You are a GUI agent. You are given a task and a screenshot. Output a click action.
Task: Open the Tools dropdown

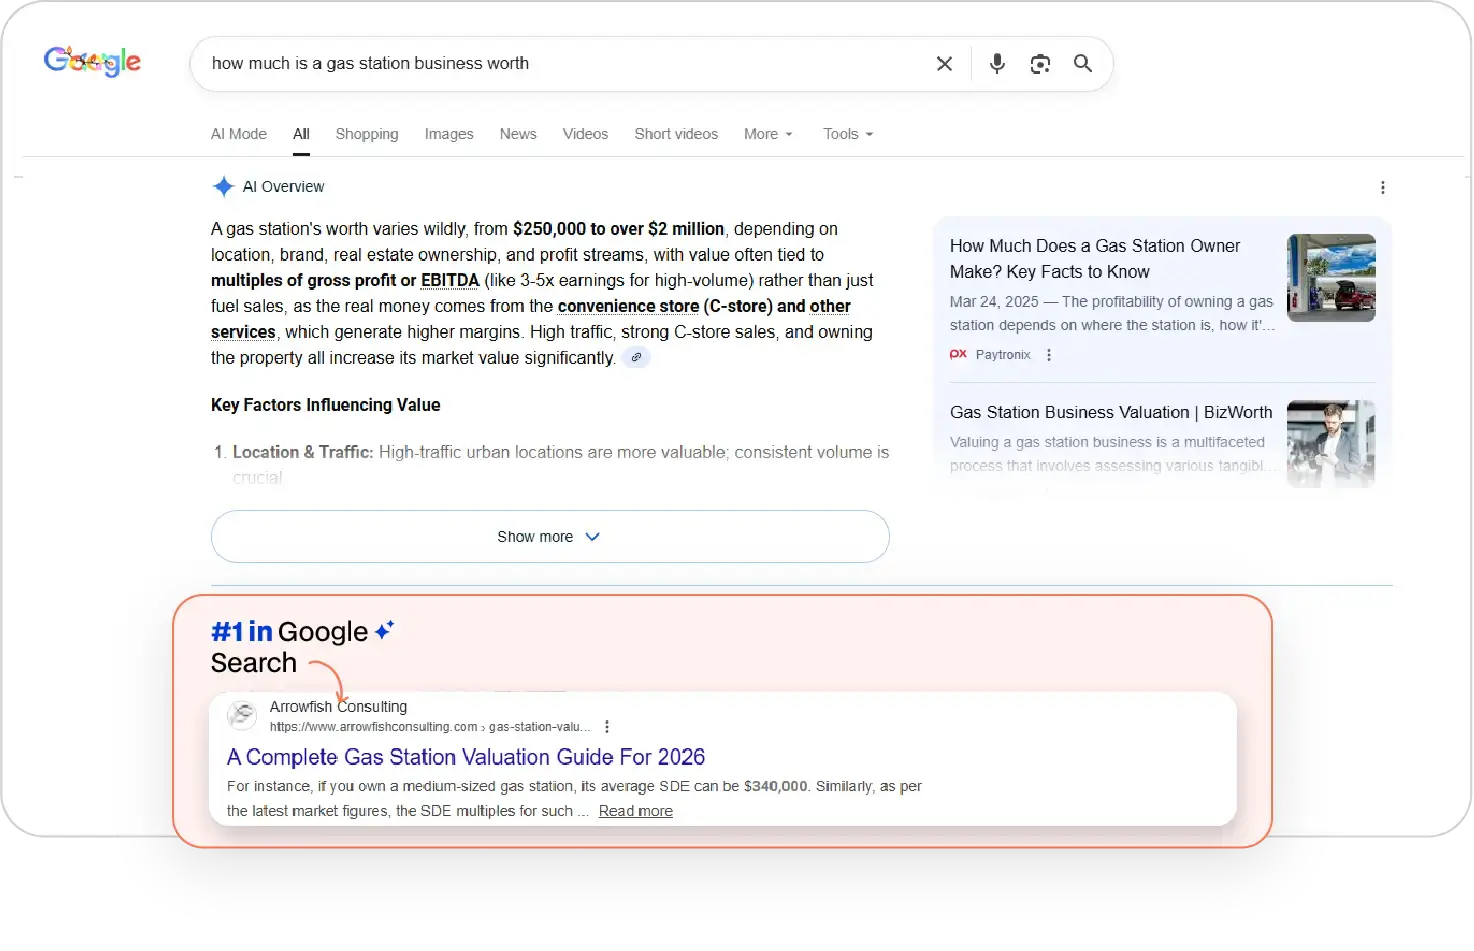tap(847, 134)
